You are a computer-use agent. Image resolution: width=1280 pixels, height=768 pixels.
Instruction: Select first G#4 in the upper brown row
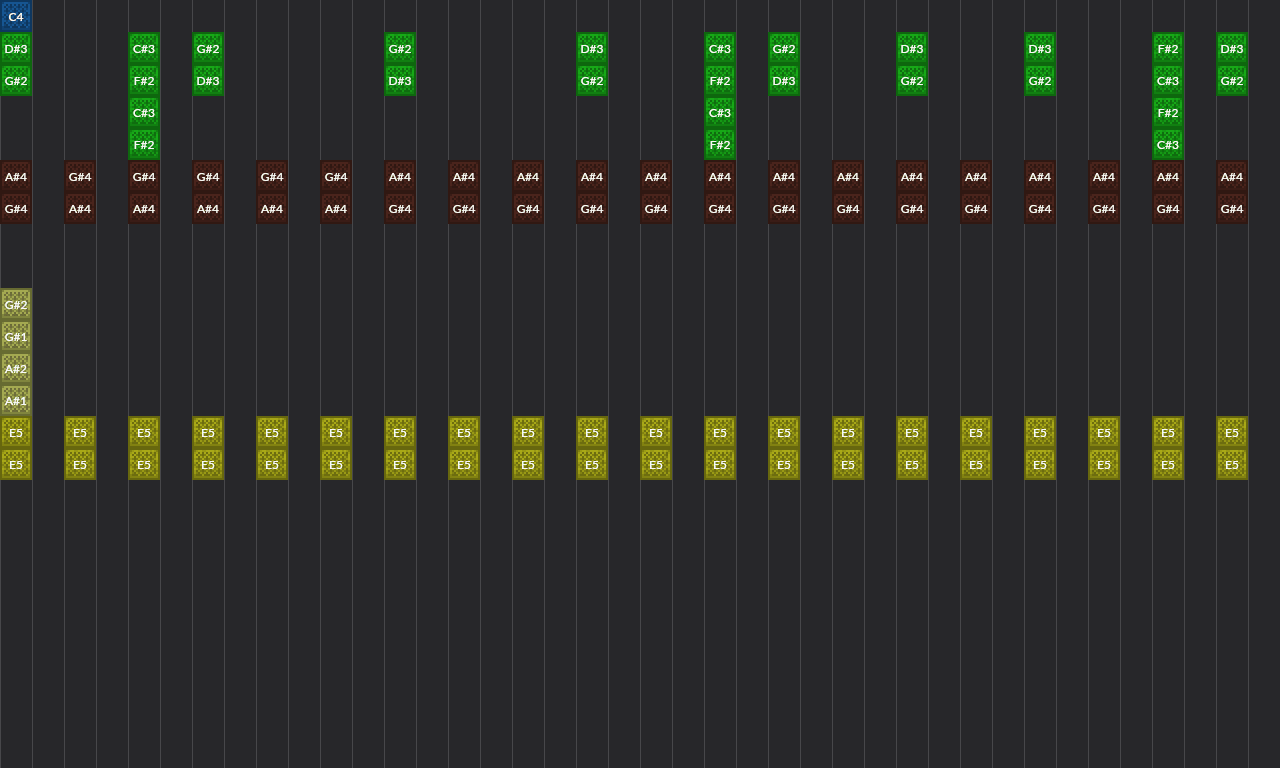(80, 177)
